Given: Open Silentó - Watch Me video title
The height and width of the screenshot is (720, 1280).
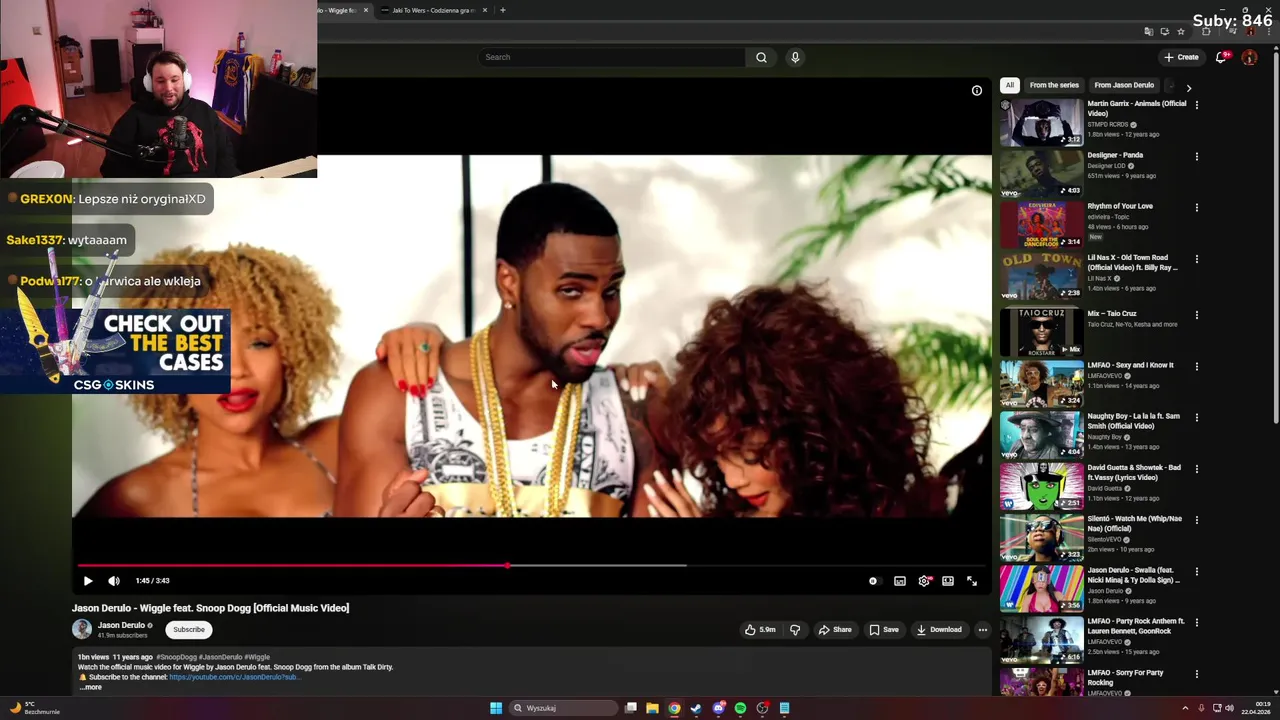Looking at the screenshot, I should (1135, 524).
